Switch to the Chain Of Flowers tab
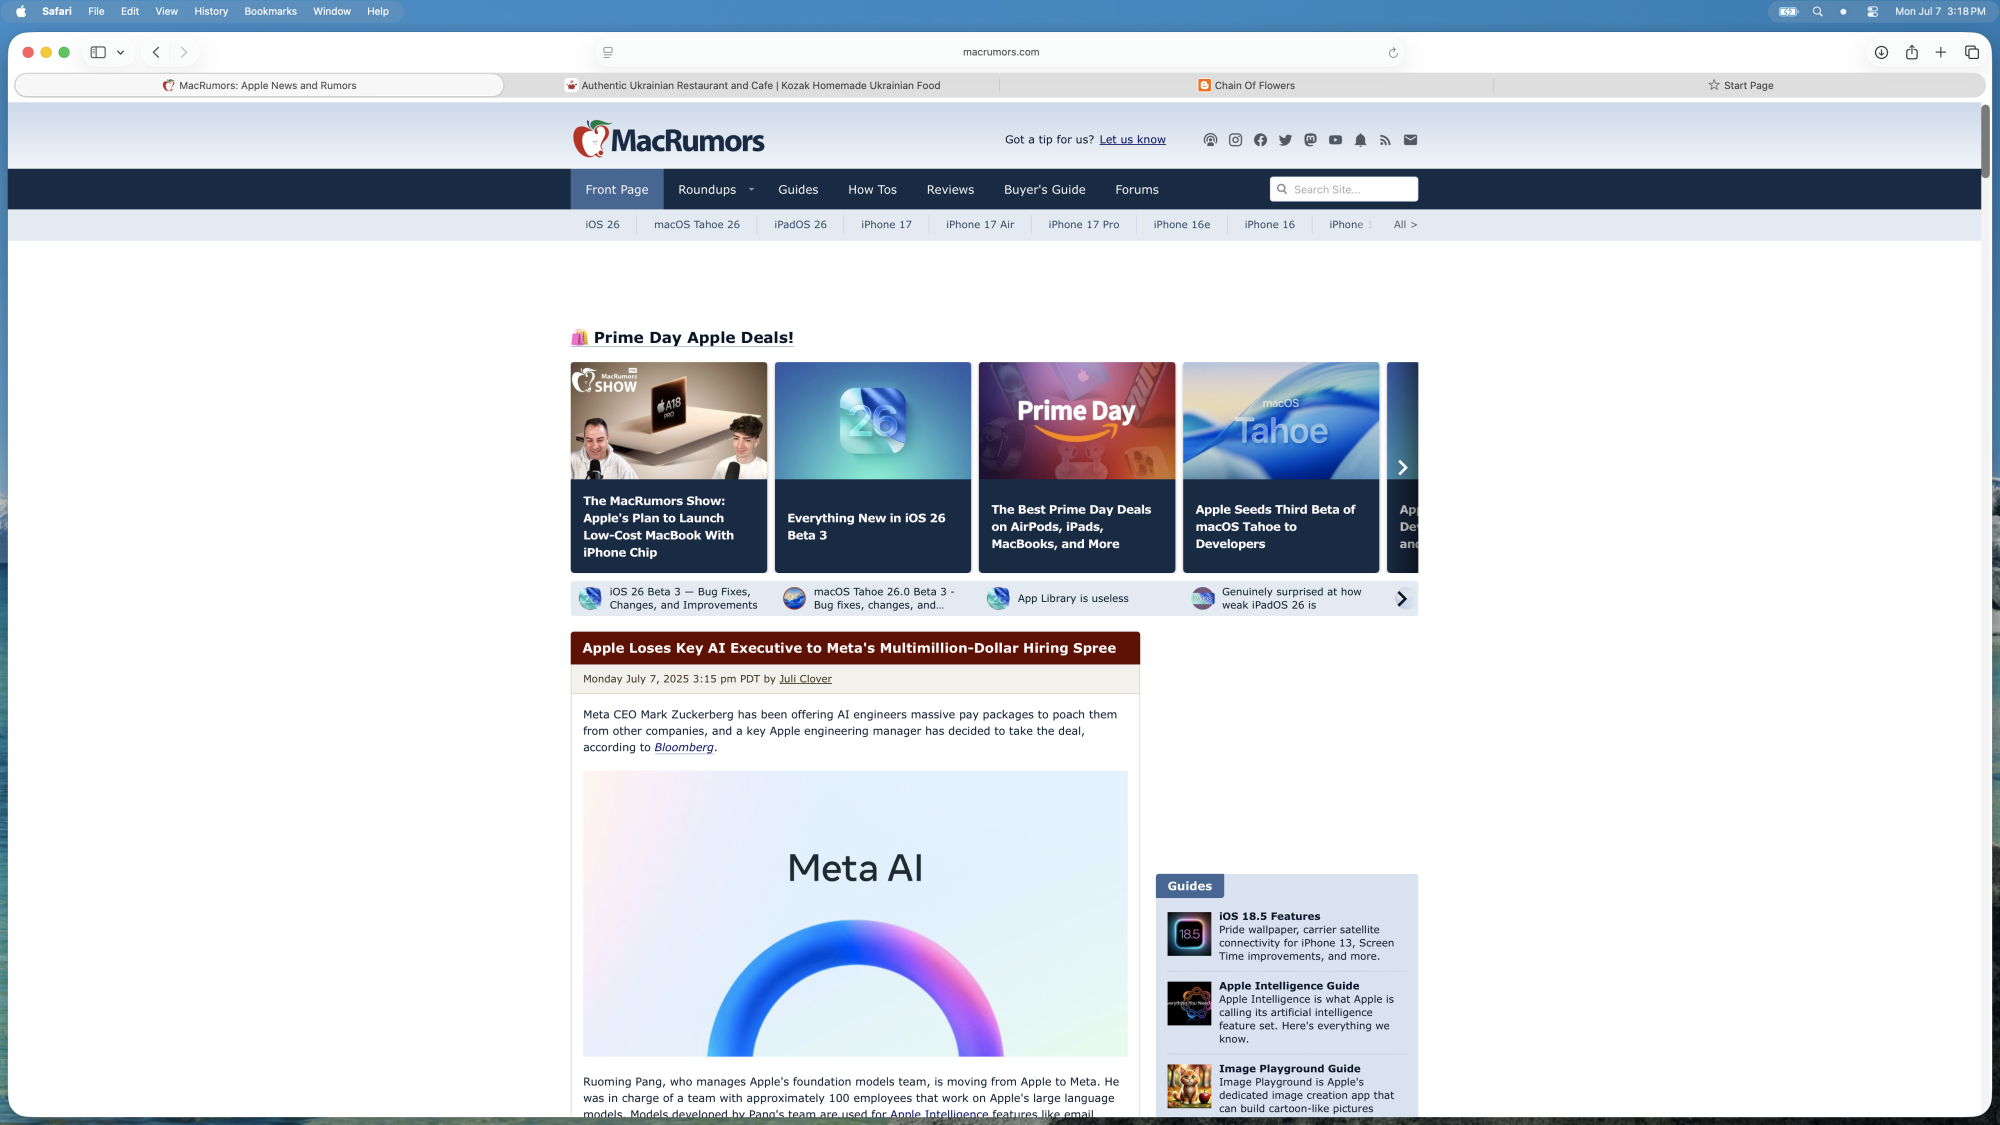Screen dimensions: 2000x1125 pyautogui.click(x=1246, y=85)
